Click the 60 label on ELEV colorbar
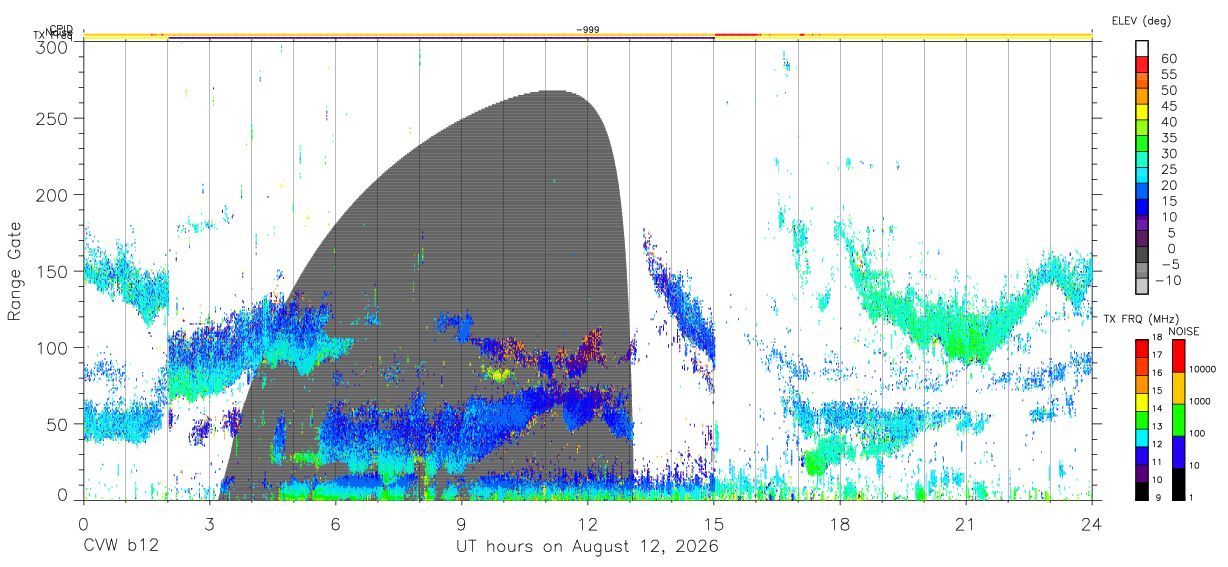This screenshot has height=567, width=1228. [x=1168, y=58]
